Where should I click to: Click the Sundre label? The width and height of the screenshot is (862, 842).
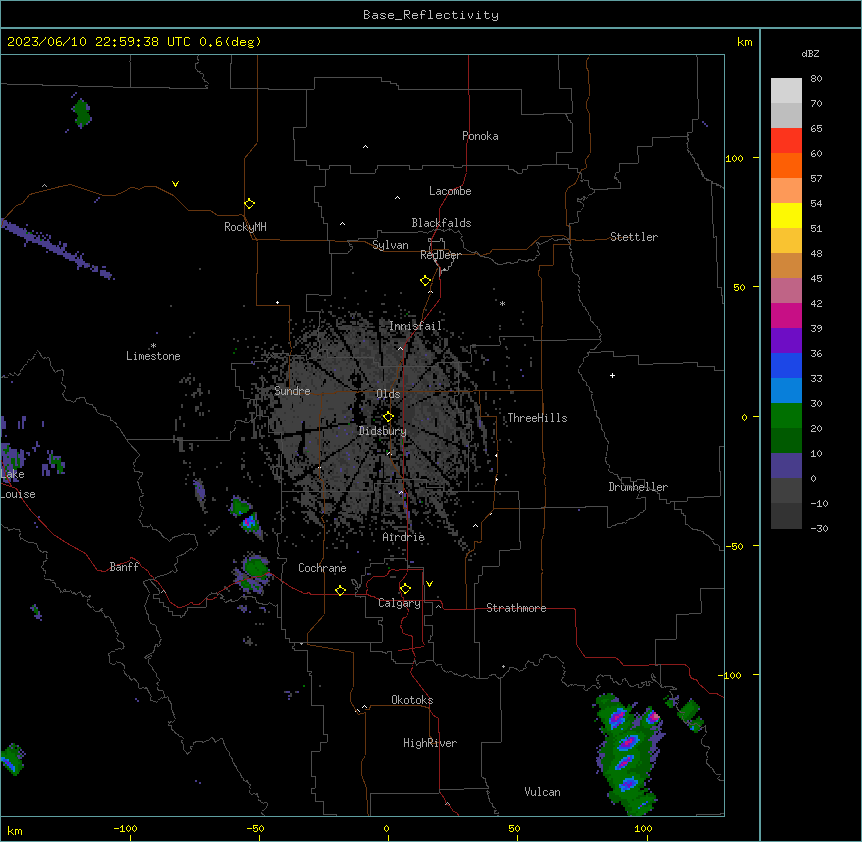pyautogui.click(x=292, y=391)
